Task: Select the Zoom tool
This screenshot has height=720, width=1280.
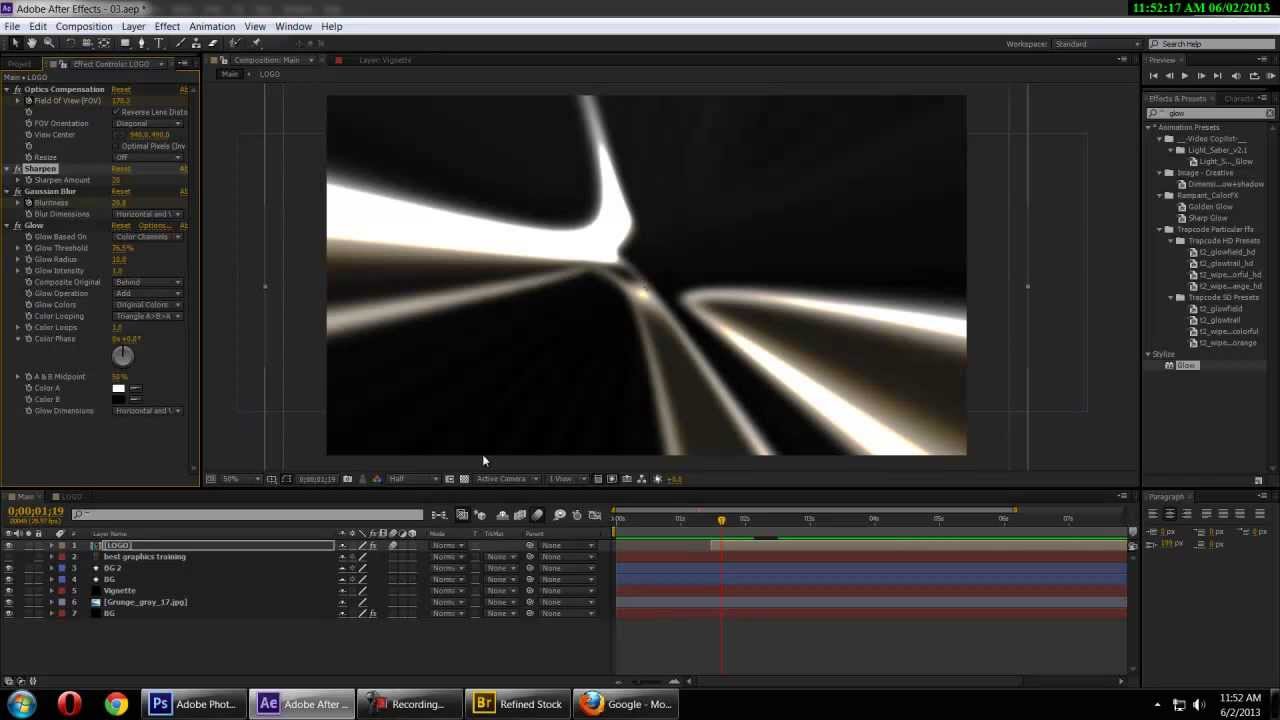Action: [48, 43]
